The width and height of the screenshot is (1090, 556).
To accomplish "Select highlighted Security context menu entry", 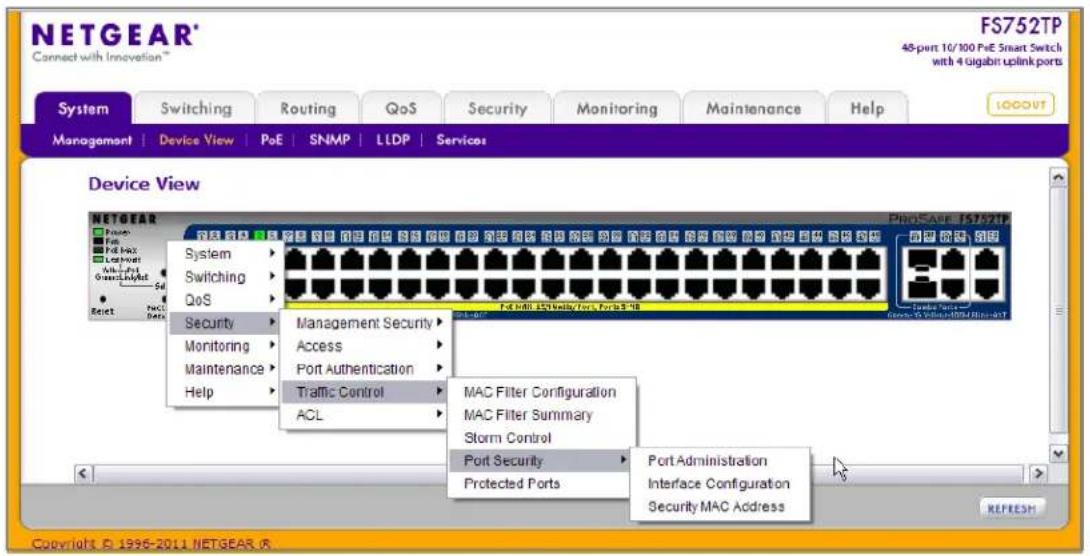I will 224,323.
